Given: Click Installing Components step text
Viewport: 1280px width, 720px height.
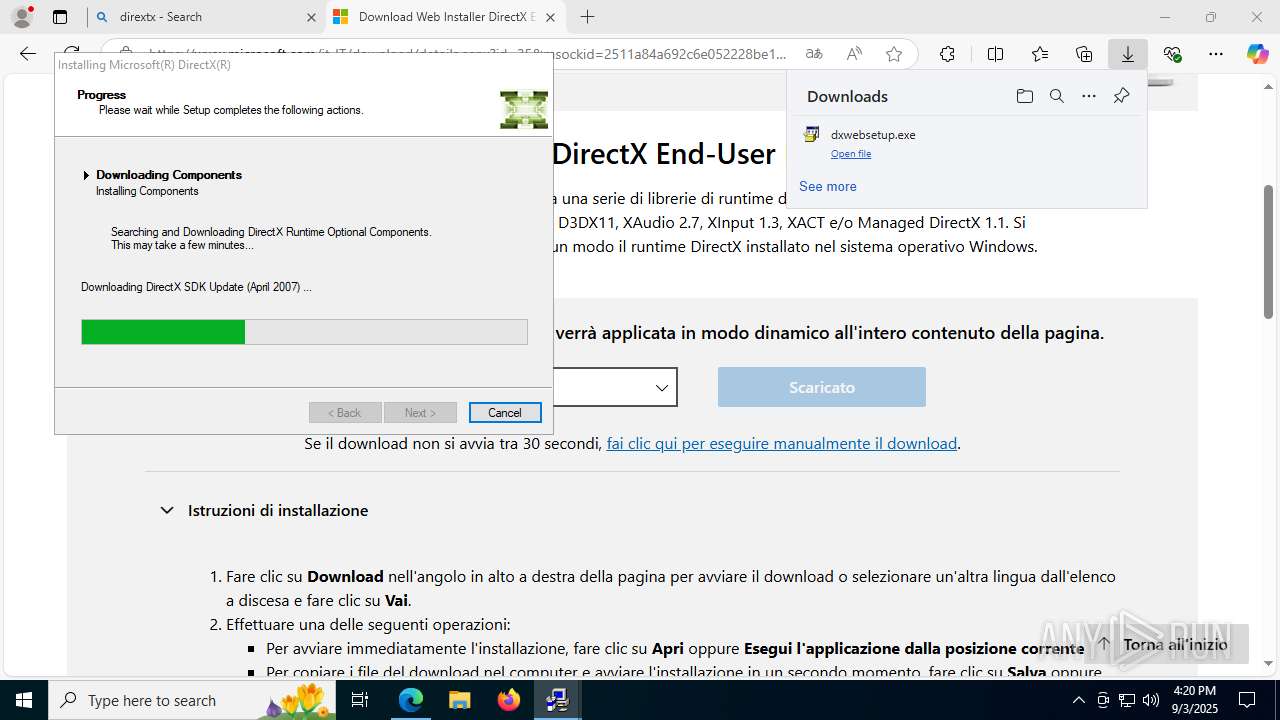Looking at the screenshot, I should (x=147, y=191).
